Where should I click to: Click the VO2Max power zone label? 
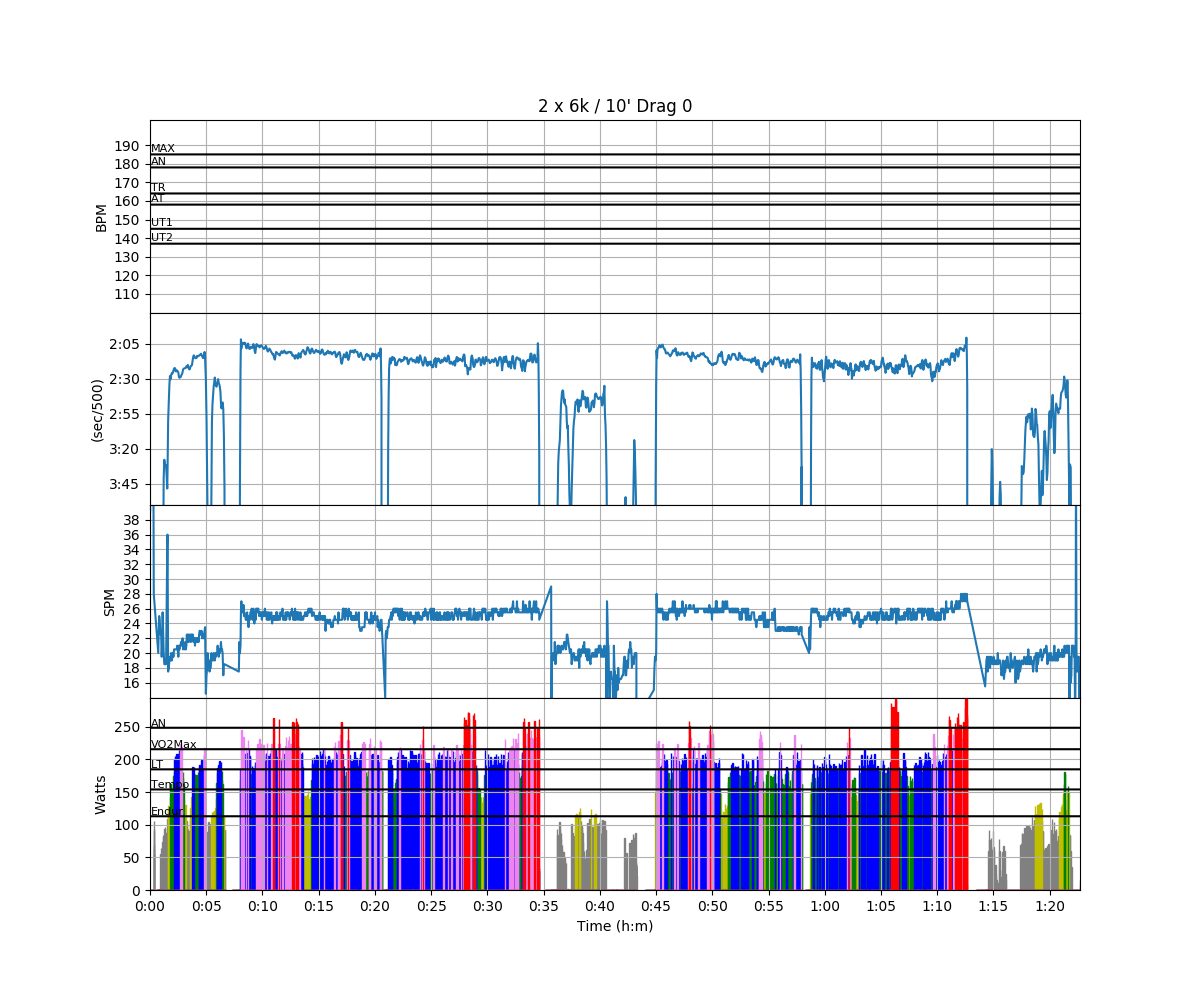173,745
